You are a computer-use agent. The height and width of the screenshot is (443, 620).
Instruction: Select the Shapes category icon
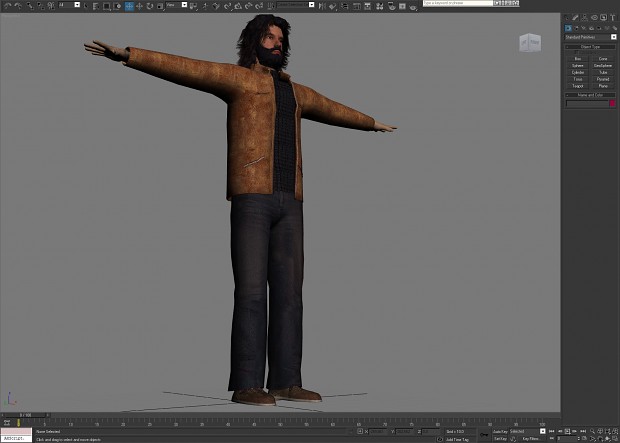tap(576, 28)
